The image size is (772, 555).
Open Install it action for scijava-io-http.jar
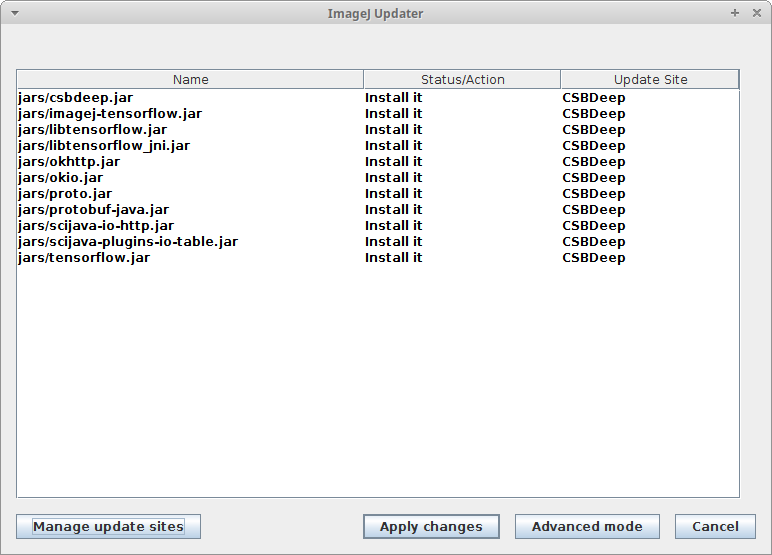pyautogui.click(x=393, y=226)
